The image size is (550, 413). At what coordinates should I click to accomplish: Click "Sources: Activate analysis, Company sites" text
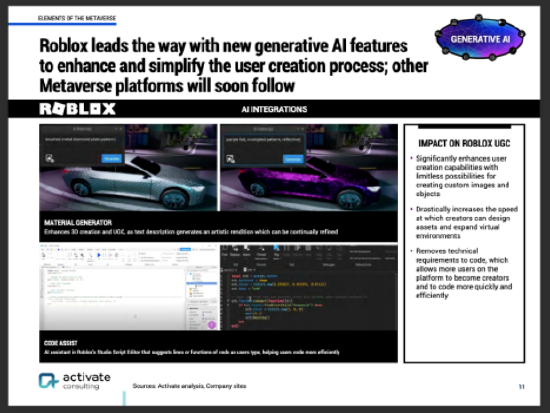(189, 386)
